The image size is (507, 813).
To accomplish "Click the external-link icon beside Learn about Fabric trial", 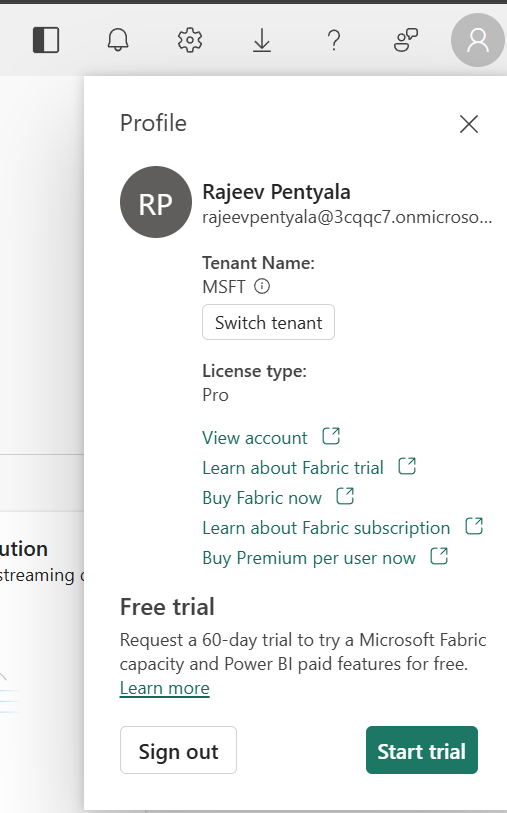I will click(x=407, y=466).
